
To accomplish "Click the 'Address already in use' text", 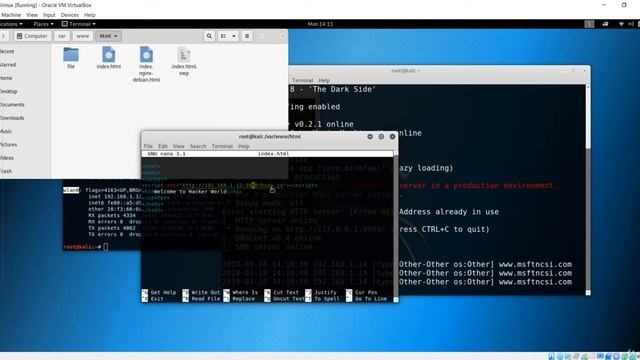I will [449, 212].
